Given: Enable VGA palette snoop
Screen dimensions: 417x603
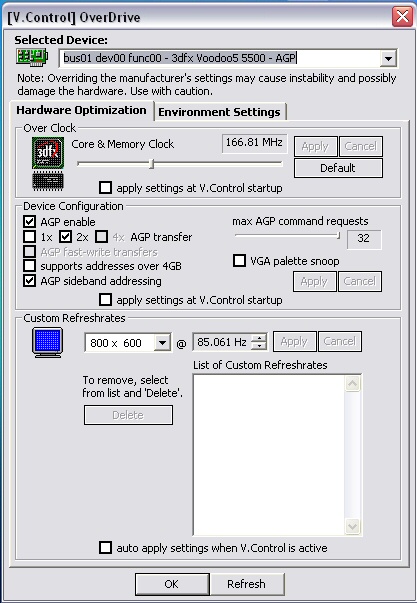Looking at the screenshot, I should [239, 261].
